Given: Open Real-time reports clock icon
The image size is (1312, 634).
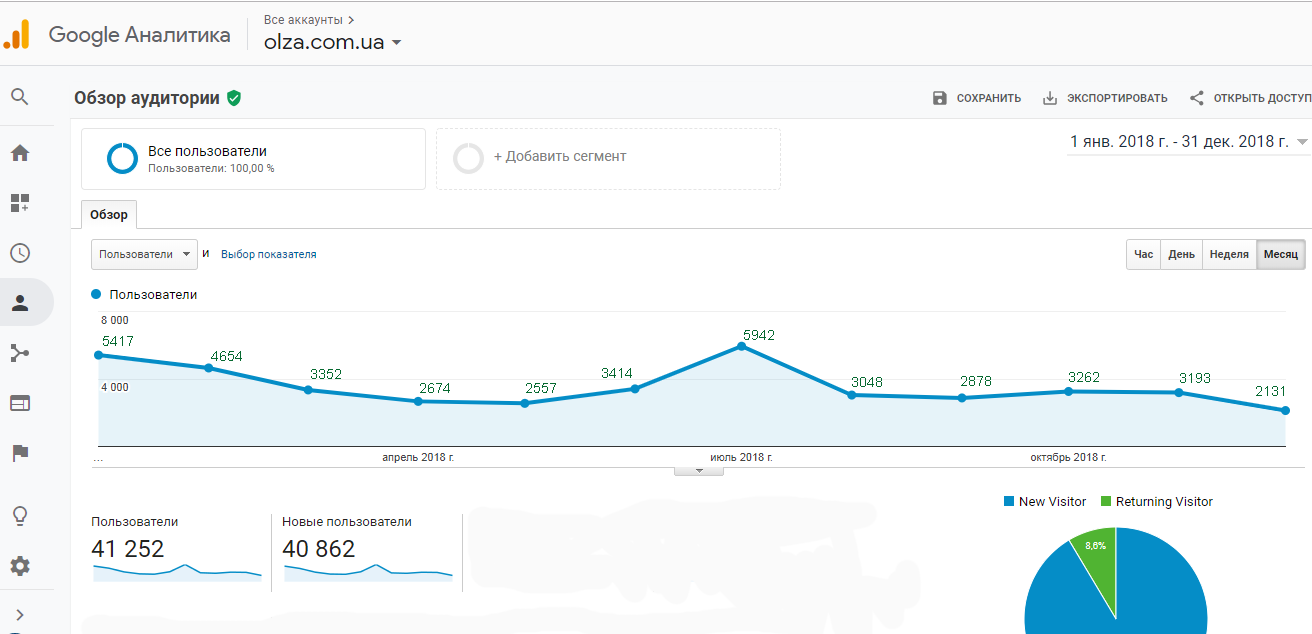Looking at the screenshot, I should (x=20, y=253).
